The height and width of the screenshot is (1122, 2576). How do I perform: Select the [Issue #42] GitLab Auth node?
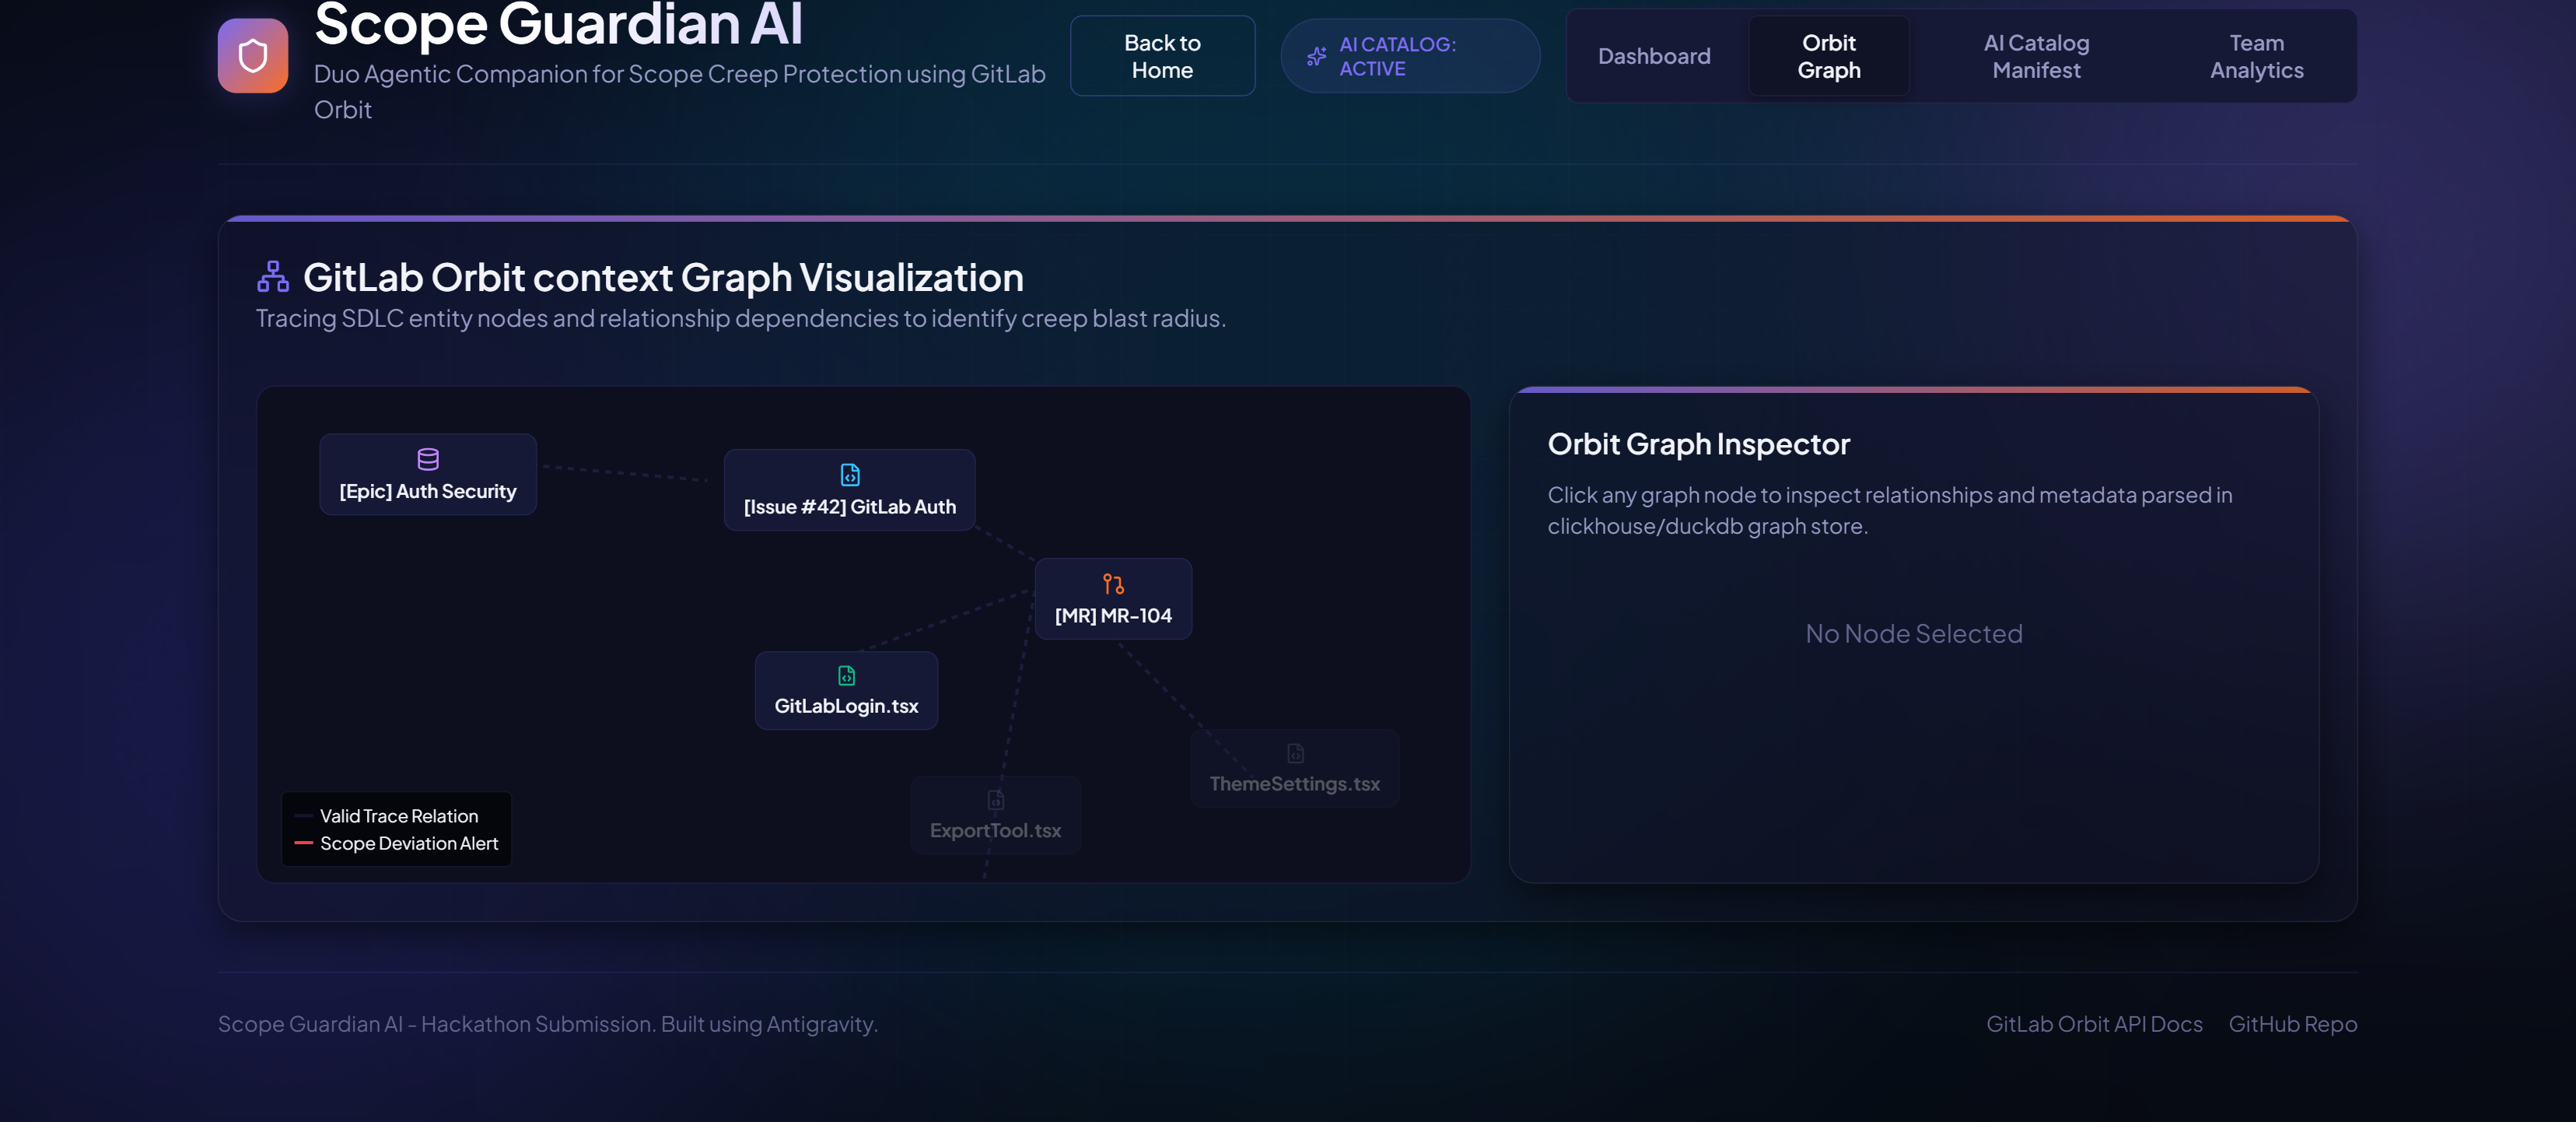[x=850, y=490]
